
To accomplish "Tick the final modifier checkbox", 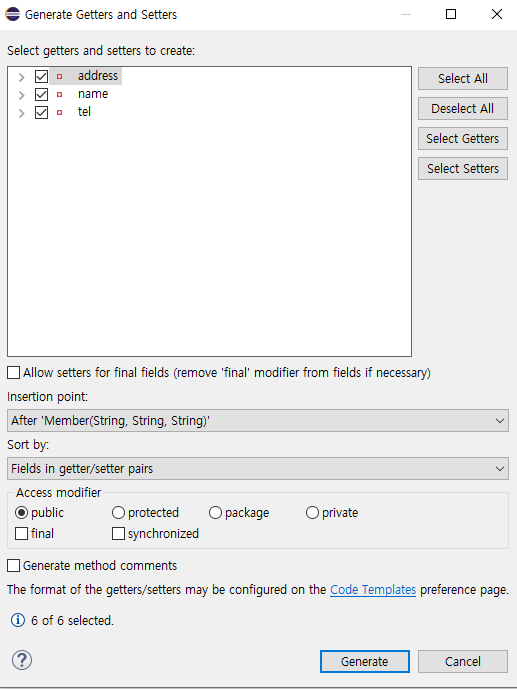I will [x=21, y=533].
